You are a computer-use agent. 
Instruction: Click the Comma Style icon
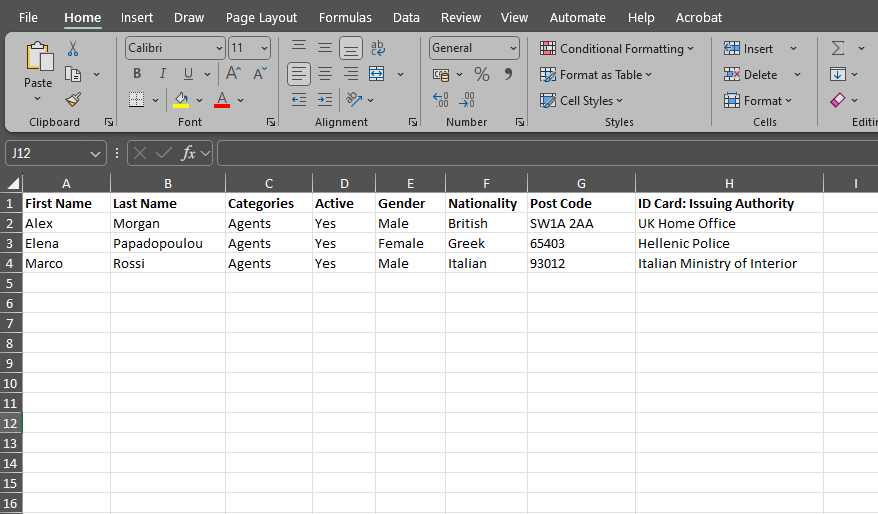[508, 74]
